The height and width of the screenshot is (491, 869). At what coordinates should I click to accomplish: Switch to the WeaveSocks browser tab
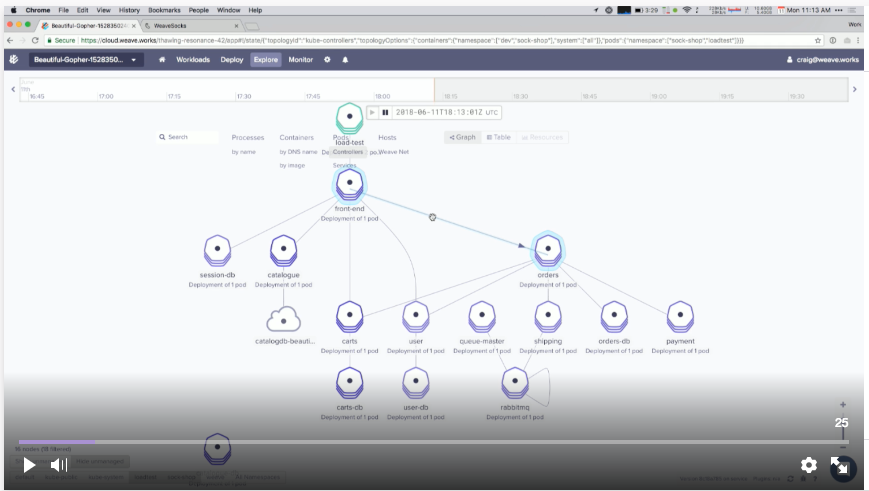click(191, 25)
